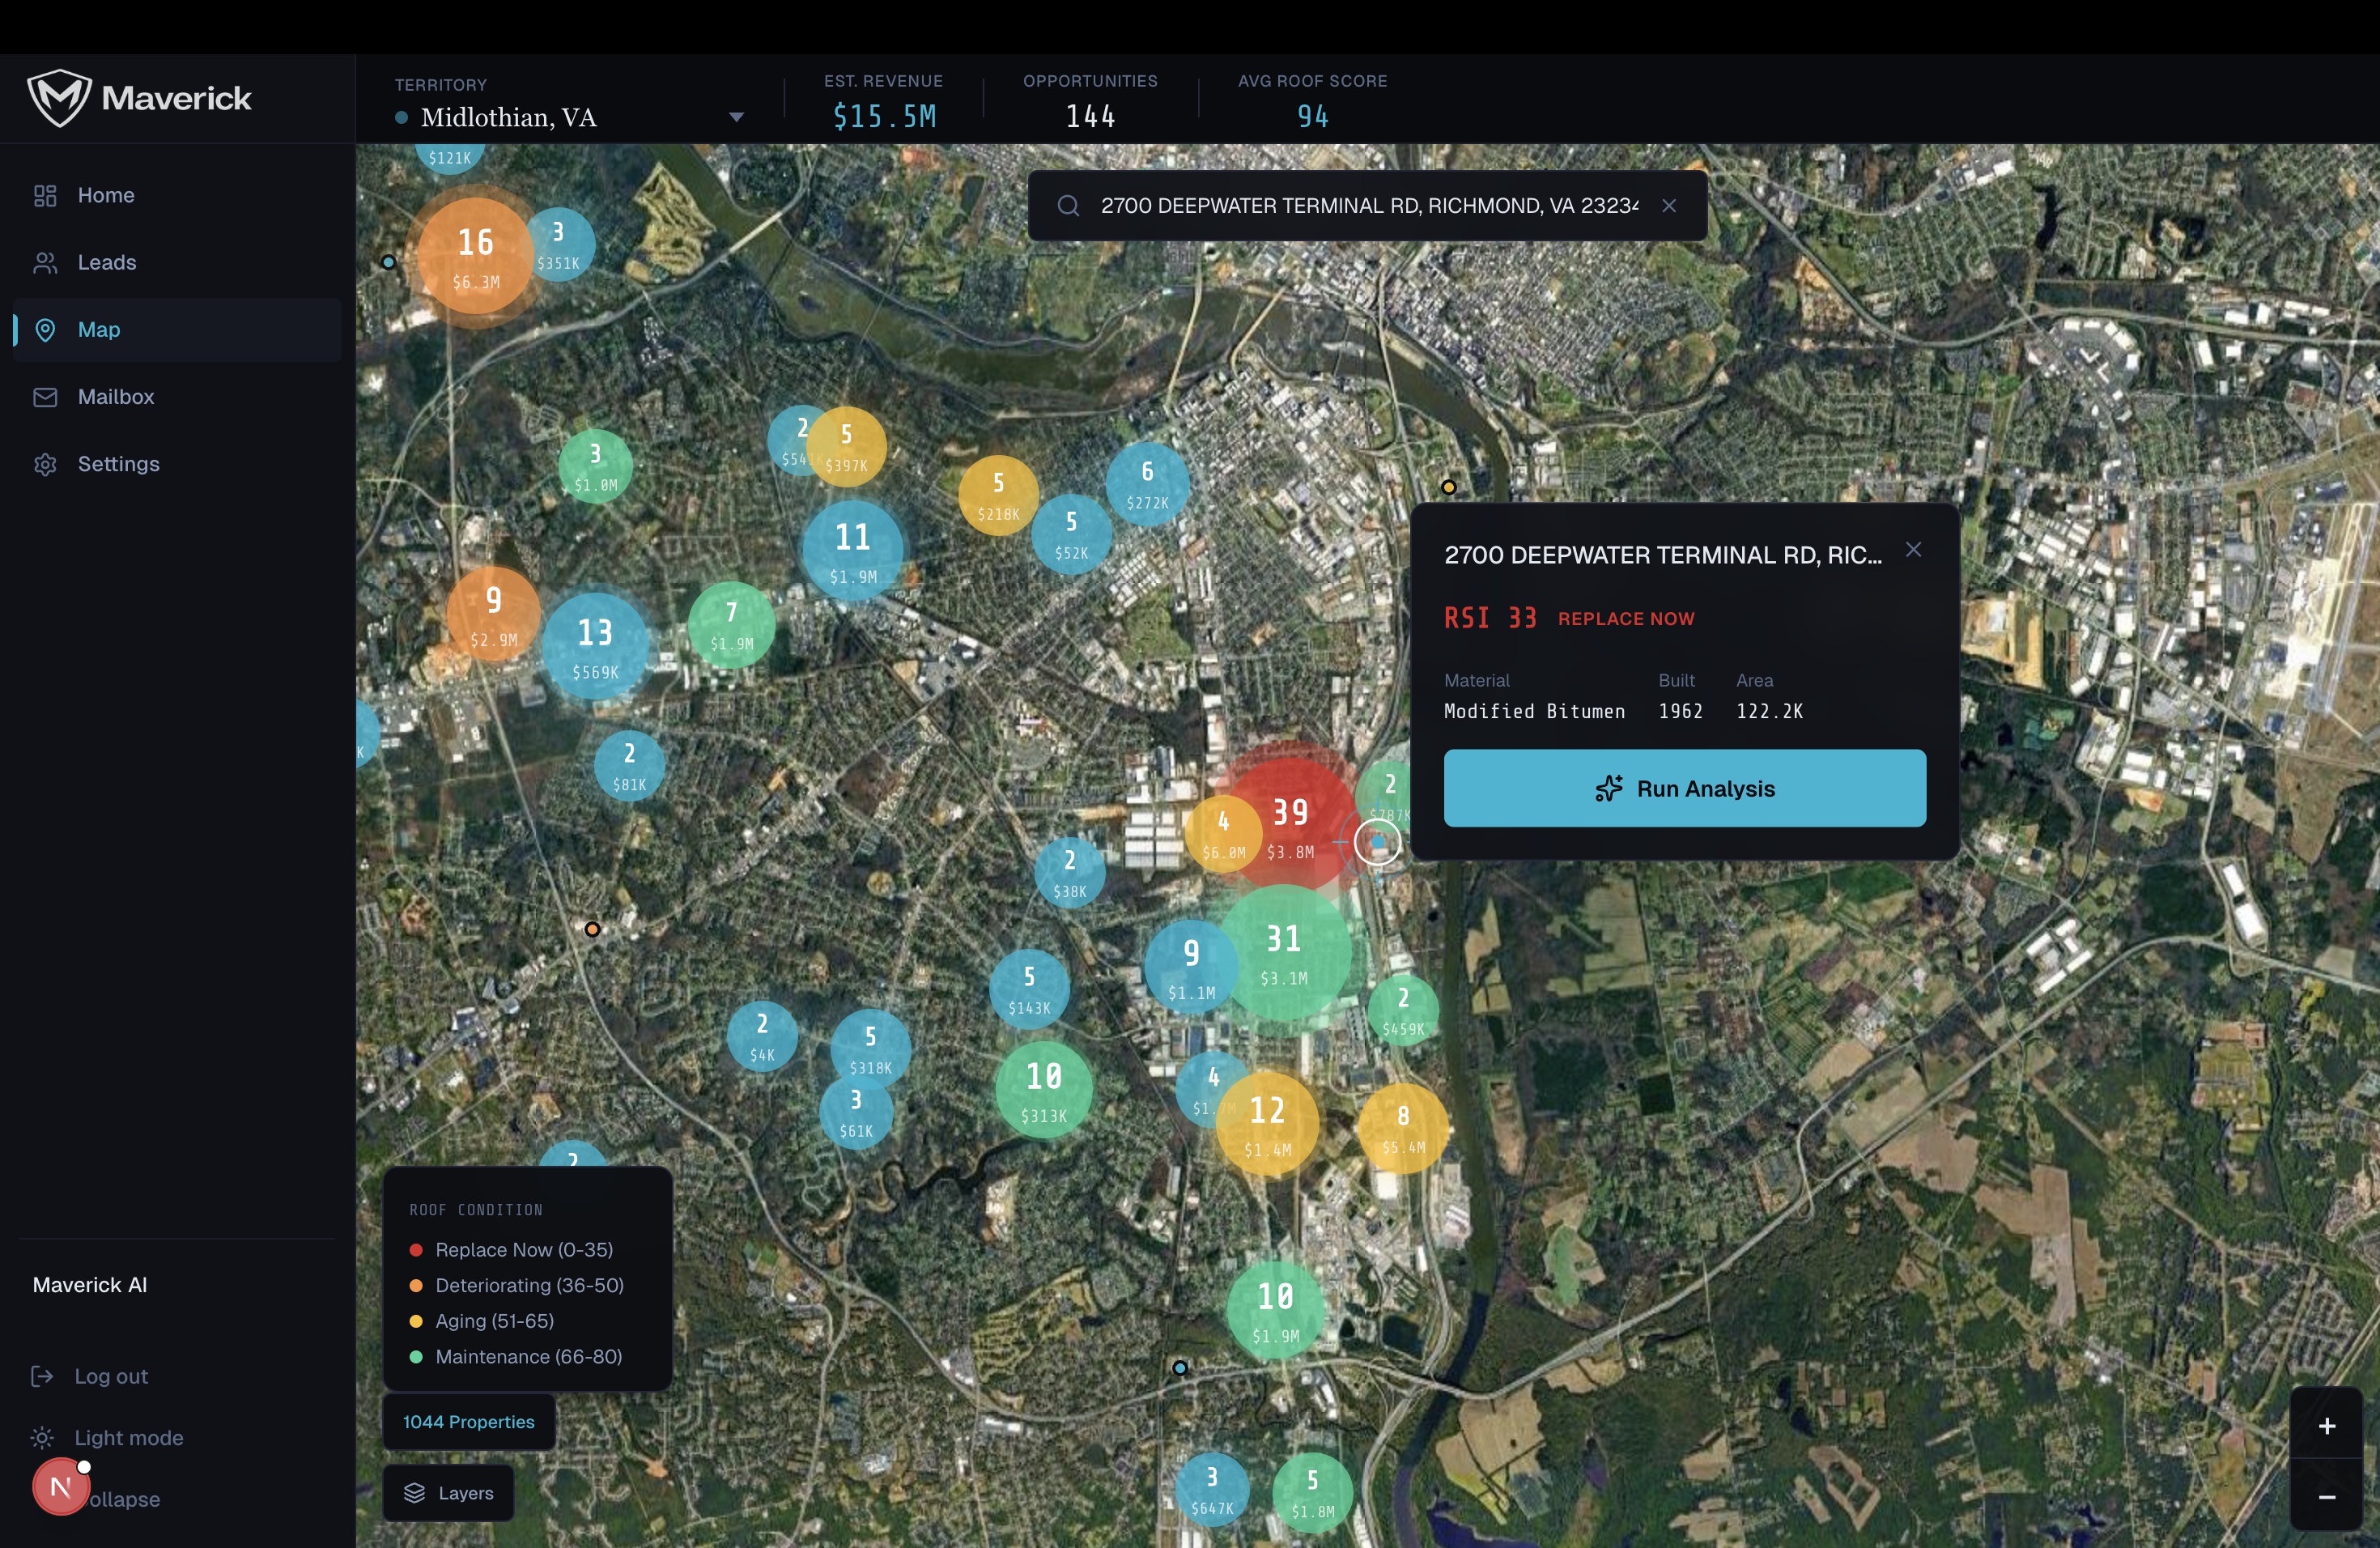The width and height of the screenshot is (2380, 1548).
Task: Click the 122.2K area value
Action: tap(1769, 711)
